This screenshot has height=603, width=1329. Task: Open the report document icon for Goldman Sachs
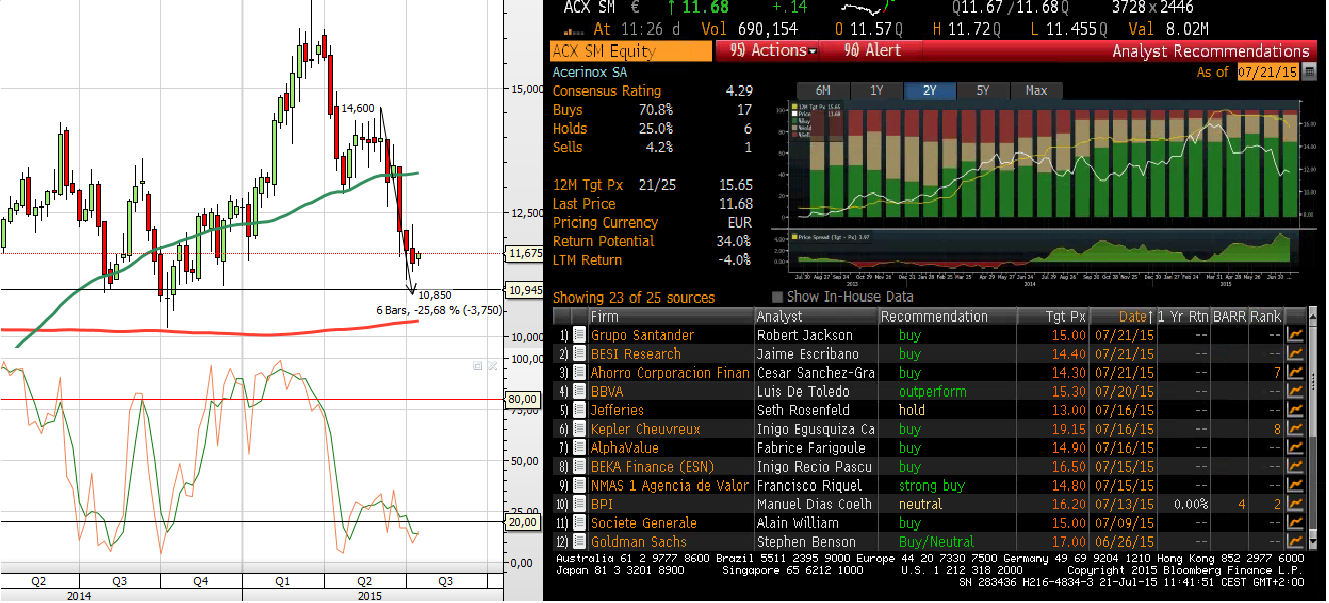[x=579, y=542]
